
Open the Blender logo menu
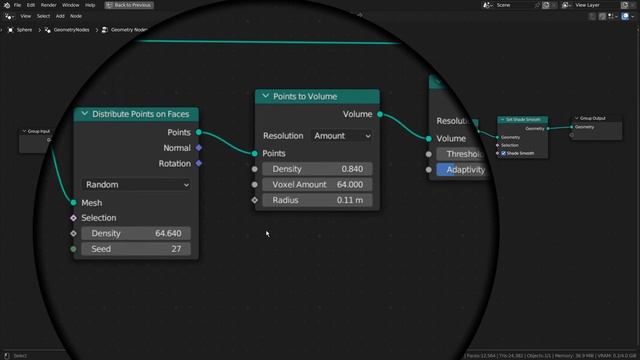(x=7, y=5)
